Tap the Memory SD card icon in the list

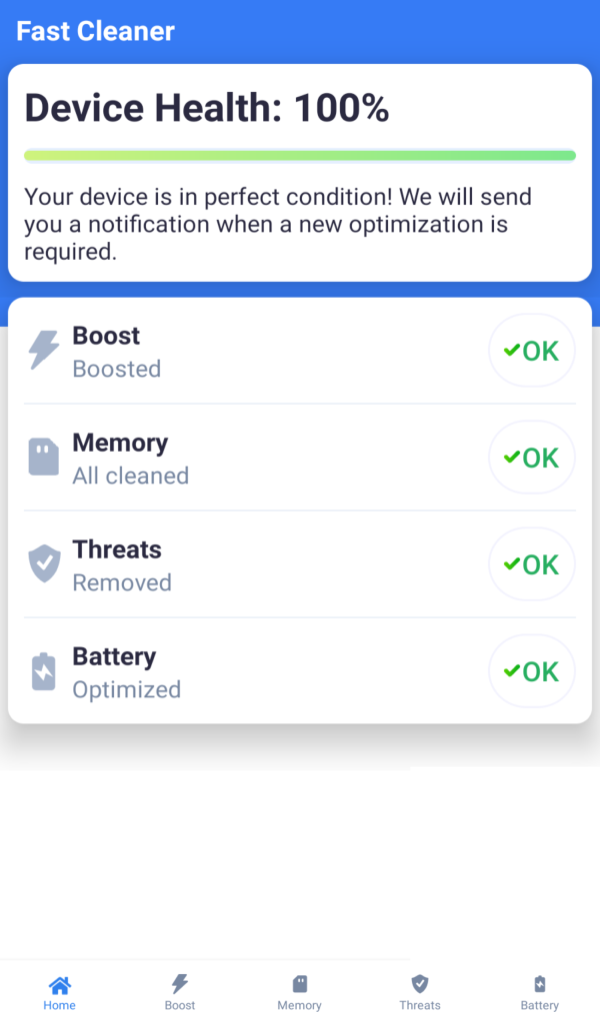coord(44,457)
